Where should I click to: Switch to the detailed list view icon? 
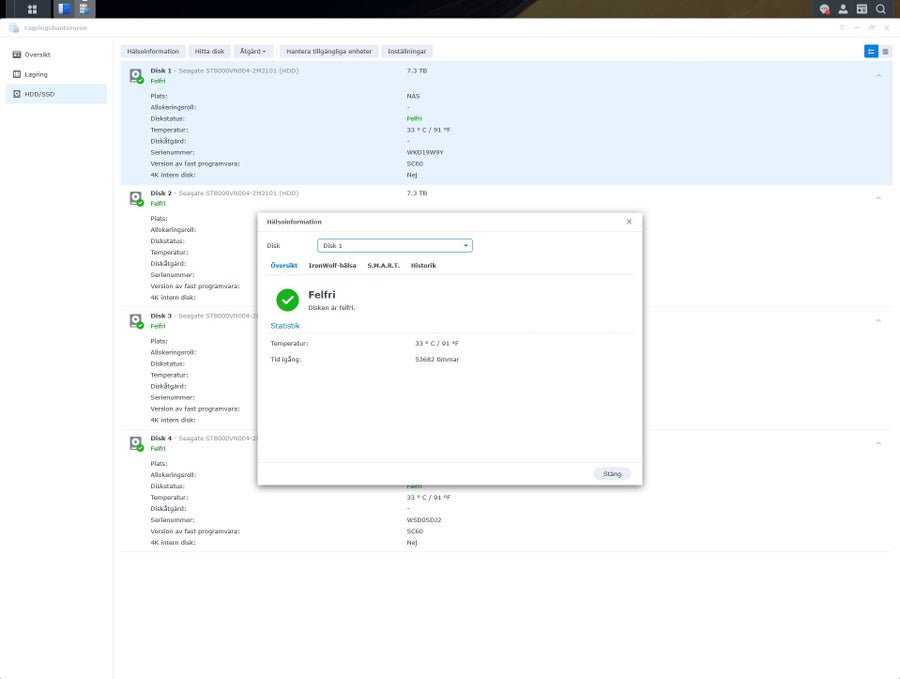point(871,52)
